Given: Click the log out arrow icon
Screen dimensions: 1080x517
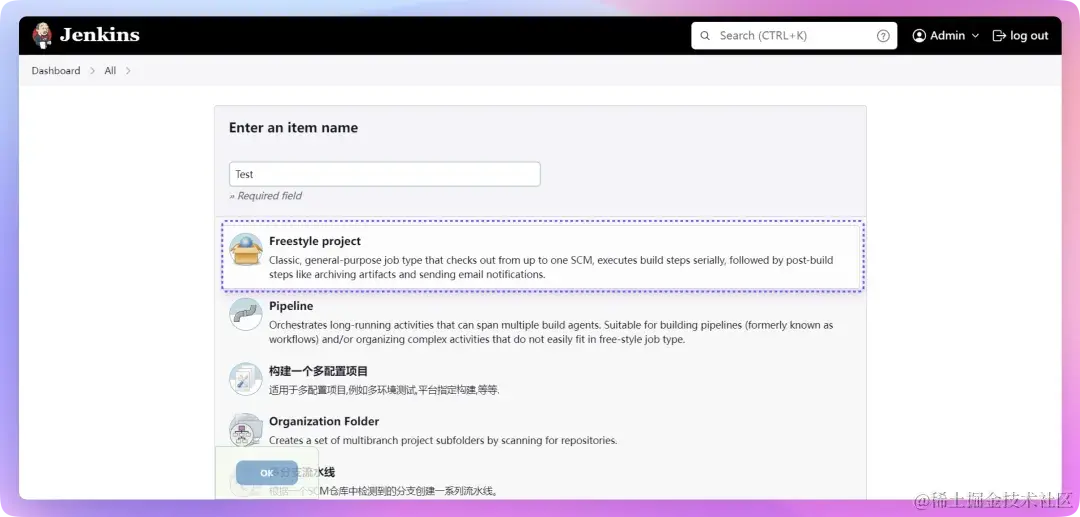Looking at the screenshot, I should tap(999, 36).
